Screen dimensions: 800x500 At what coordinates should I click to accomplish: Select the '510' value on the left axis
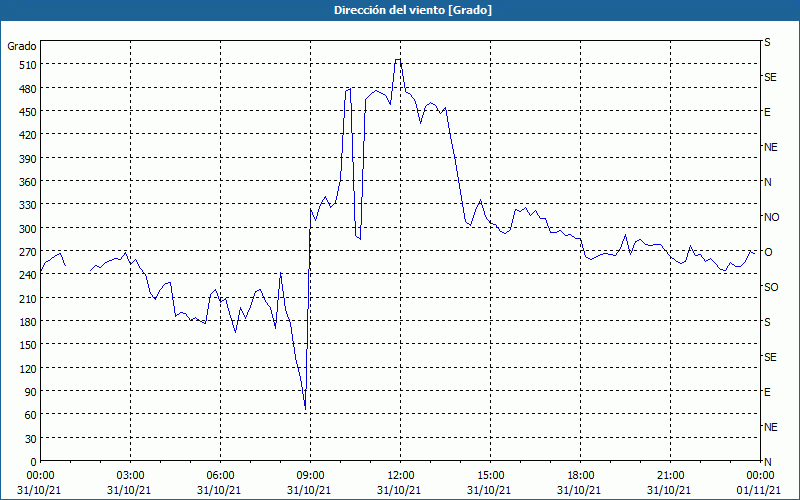(29, 65)
